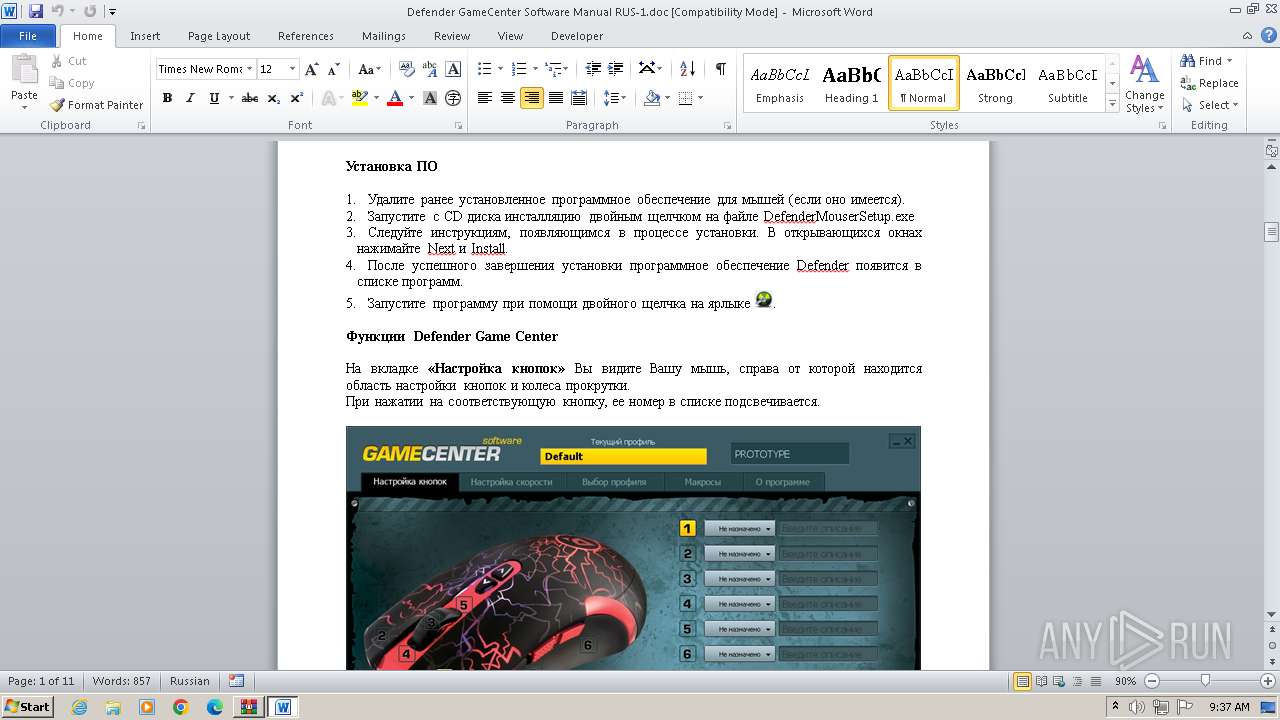Viewport: 1280px width, 720px height.
Task: Toggle Strikethrough formatting
Action: pyautogui.click(x=250, y=98)
